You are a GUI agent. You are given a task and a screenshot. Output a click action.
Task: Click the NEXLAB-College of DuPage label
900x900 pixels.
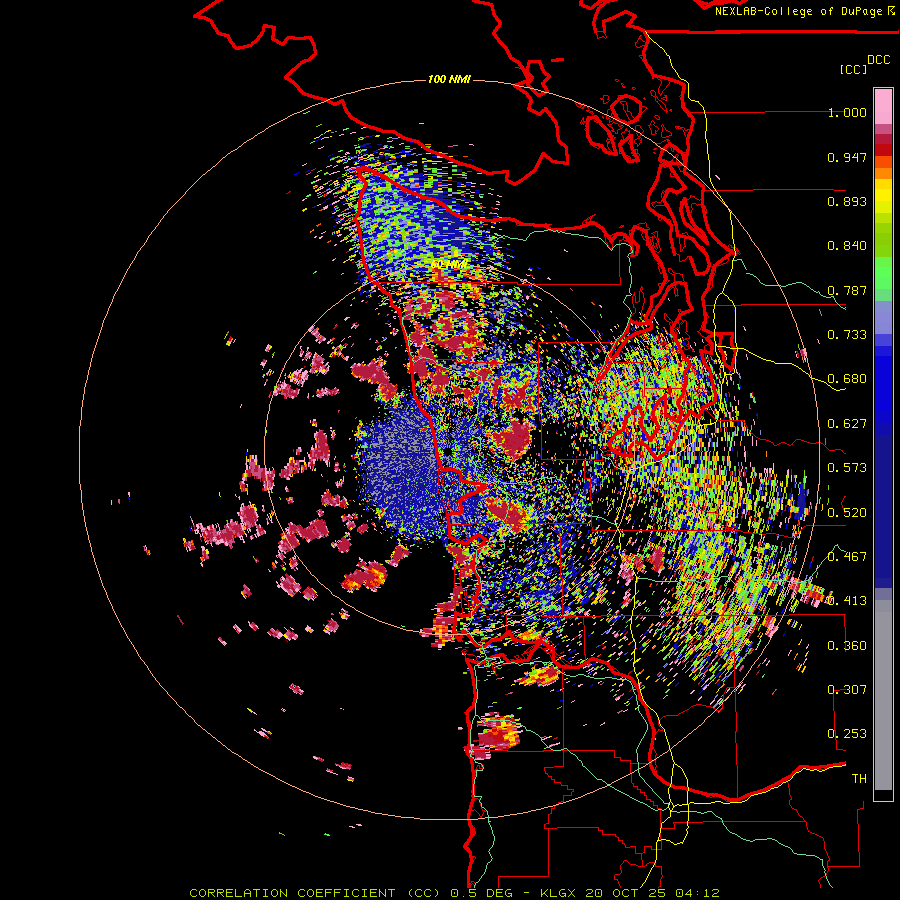[798, 11]
